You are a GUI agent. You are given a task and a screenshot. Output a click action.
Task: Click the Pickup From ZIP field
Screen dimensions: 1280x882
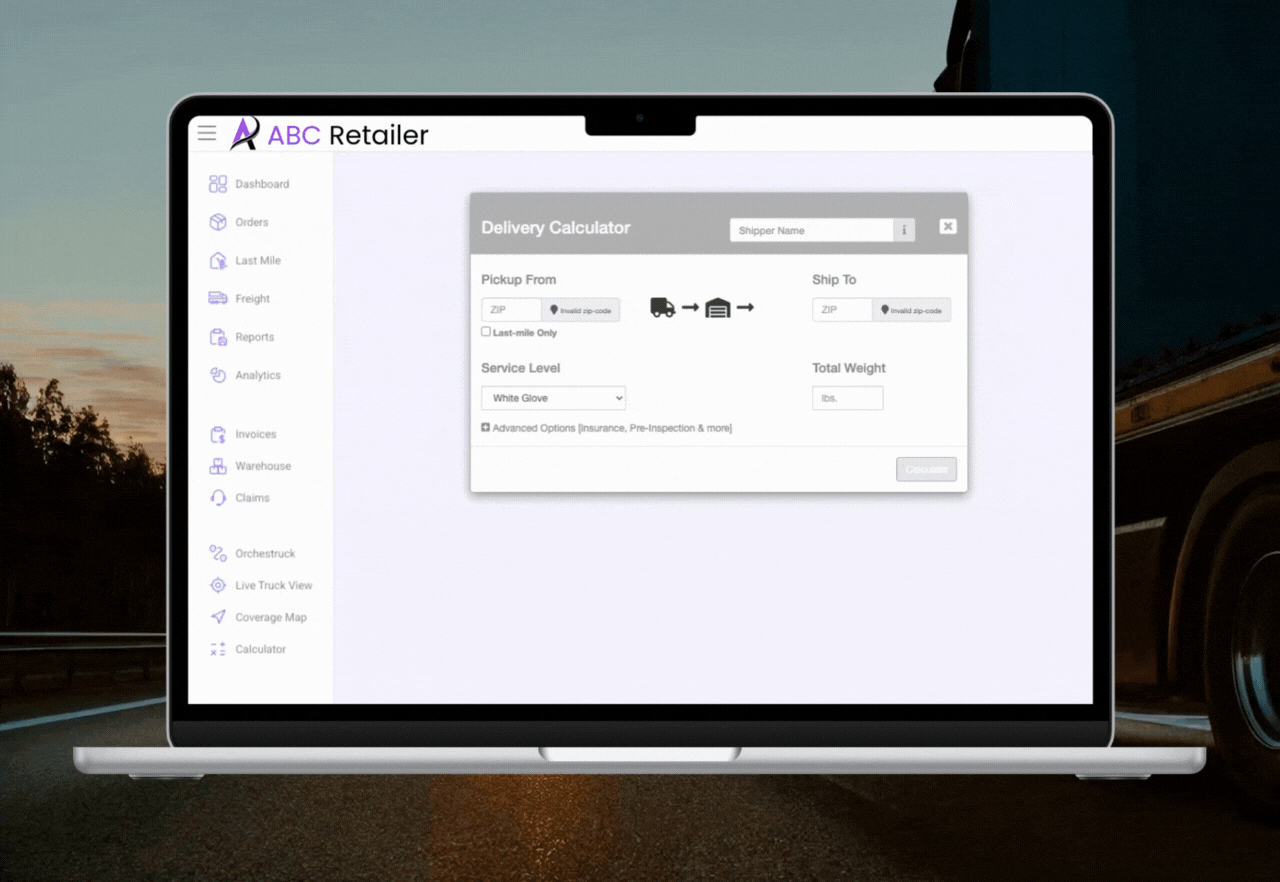(511, 310)
